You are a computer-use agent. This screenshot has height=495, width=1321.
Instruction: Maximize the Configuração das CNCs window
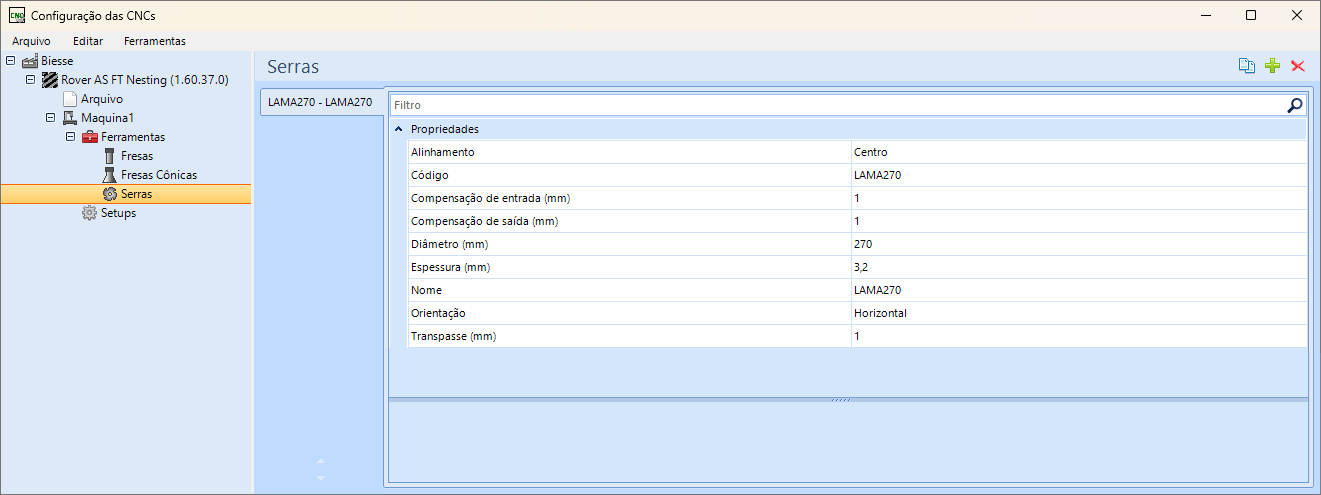1251,15
